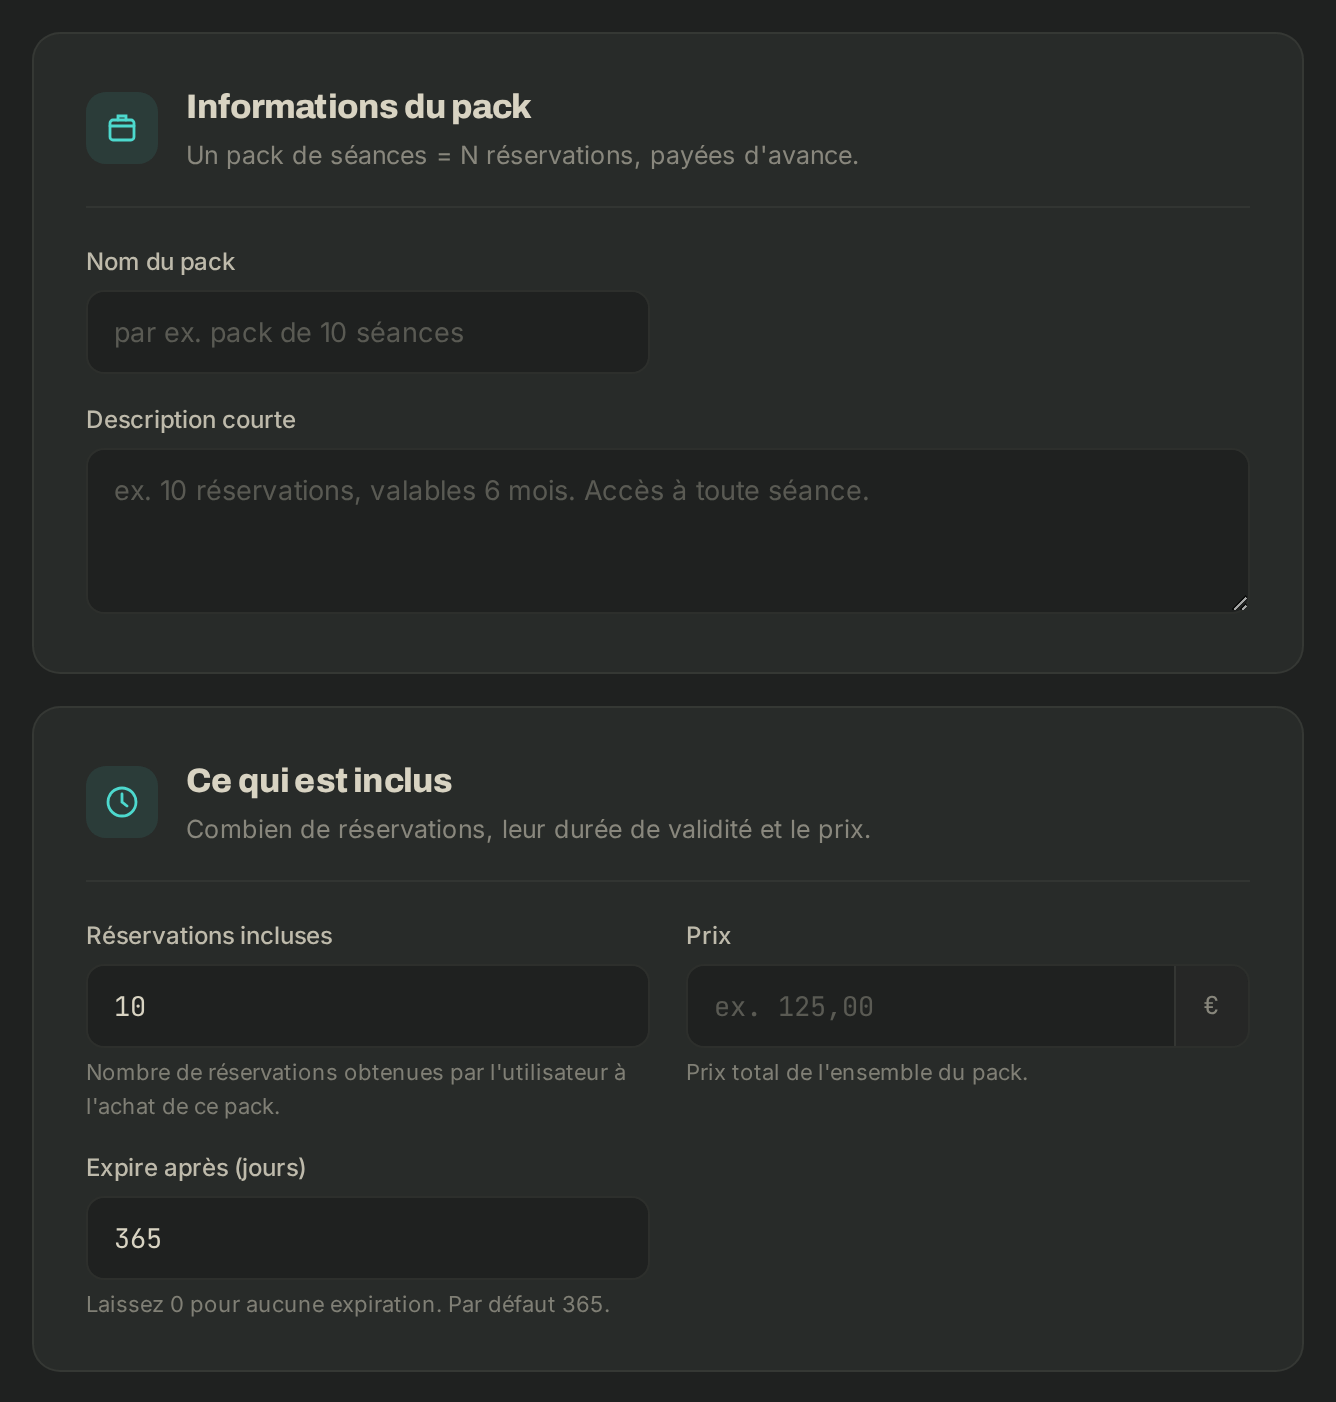Click the heading Informations du pack
This screenshot has height=1402, width=1336.
click(358, 107)
